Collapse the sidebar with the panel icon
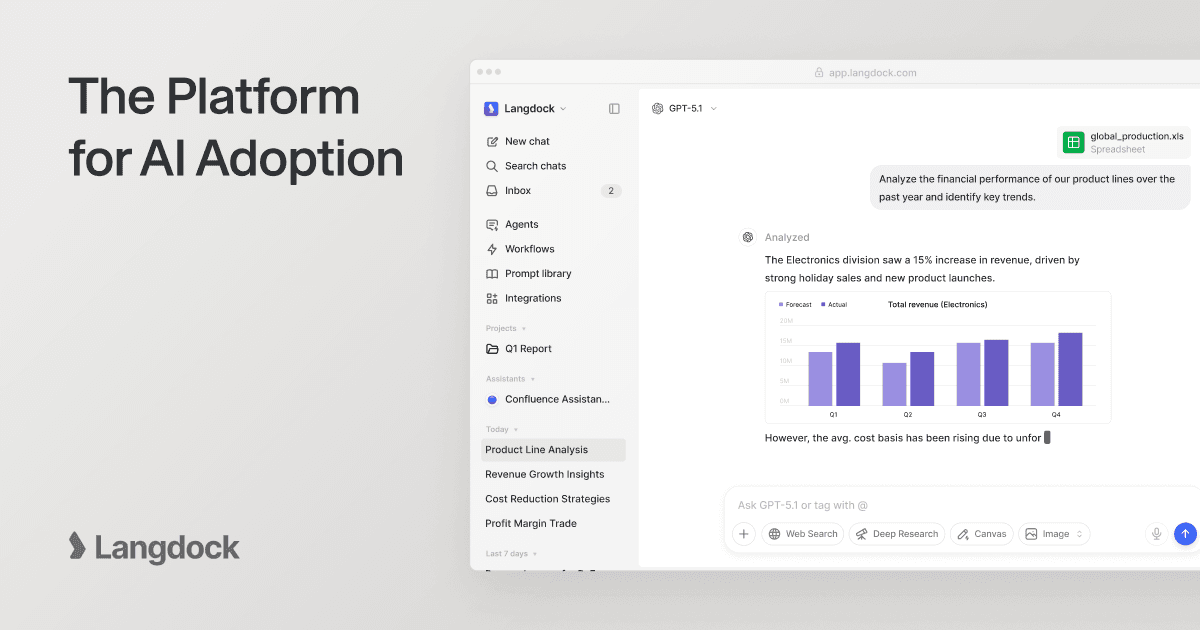1200x630 pixels. tap(614, 109)
